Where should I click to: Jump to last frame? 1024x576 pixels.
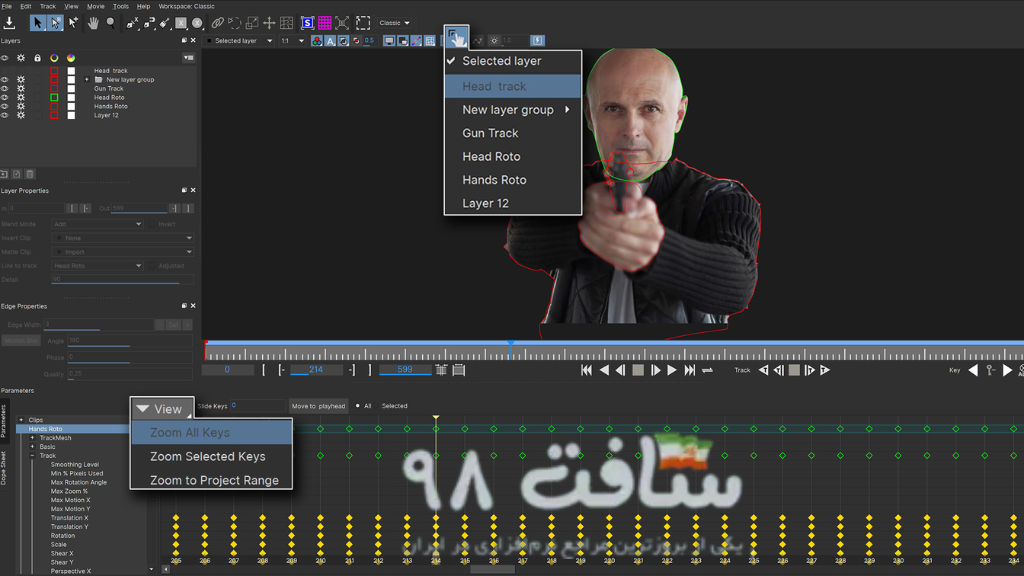690,370
